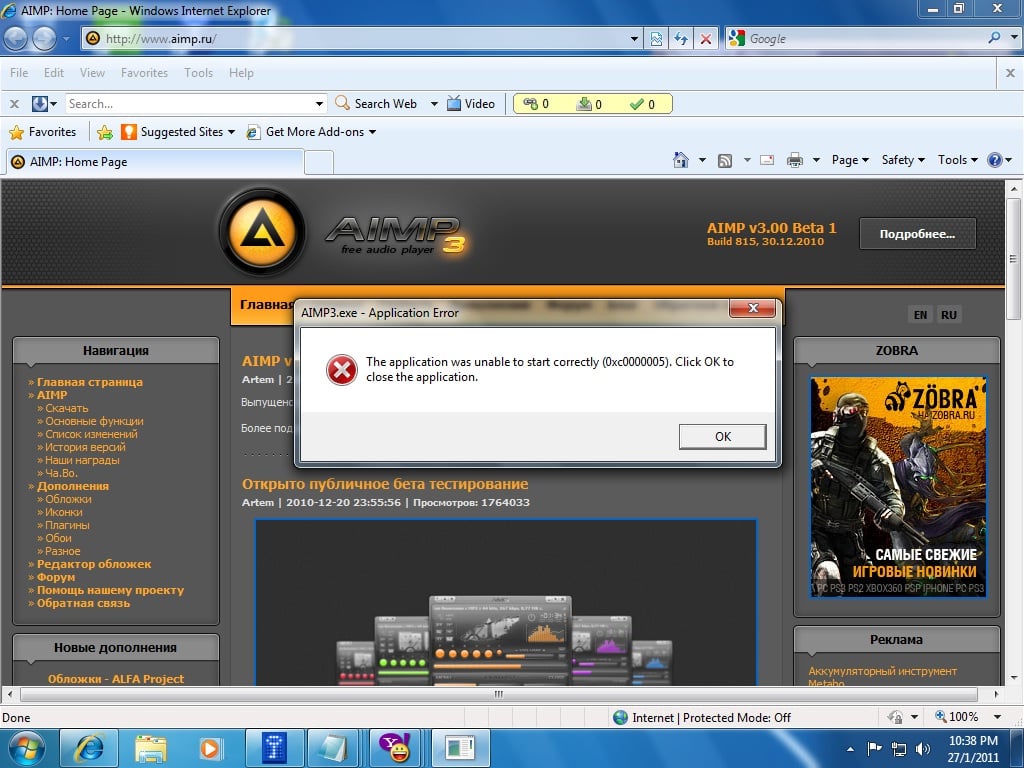Click the Video toolbar button
Screen dimensions: 1024x768
point(471,103)
